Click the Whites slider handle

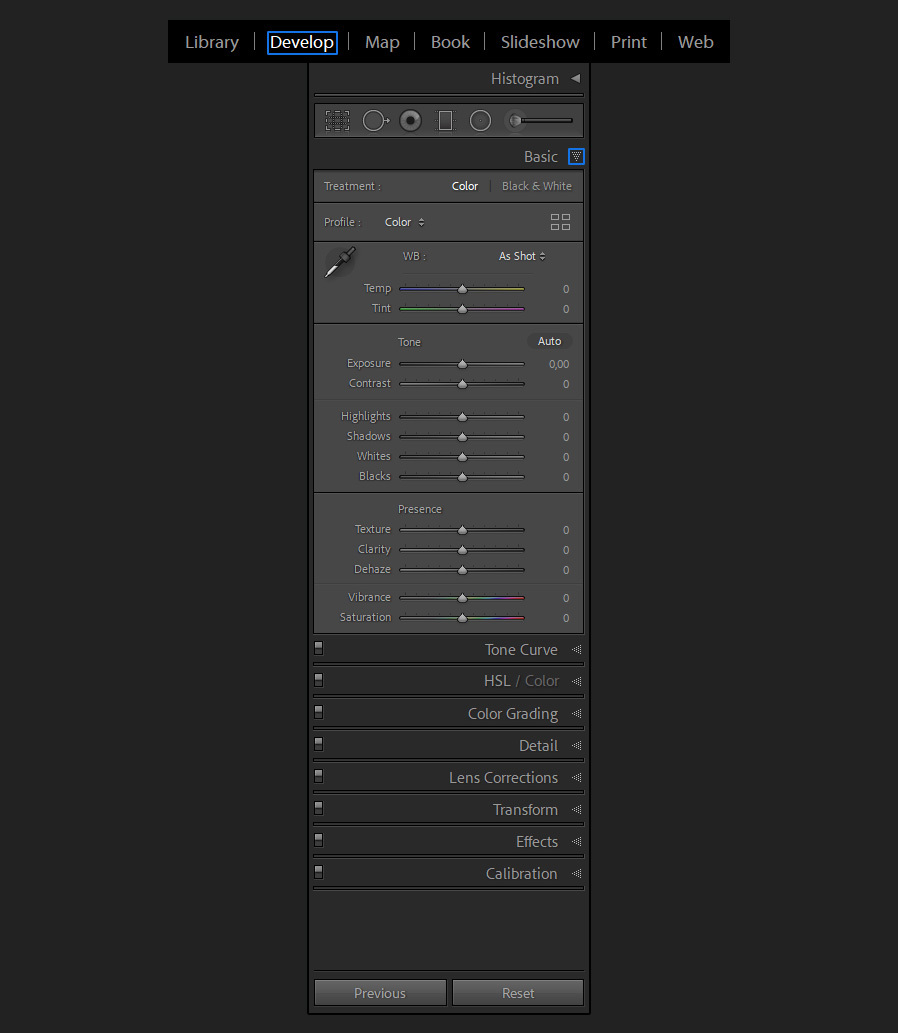(463, 457)
